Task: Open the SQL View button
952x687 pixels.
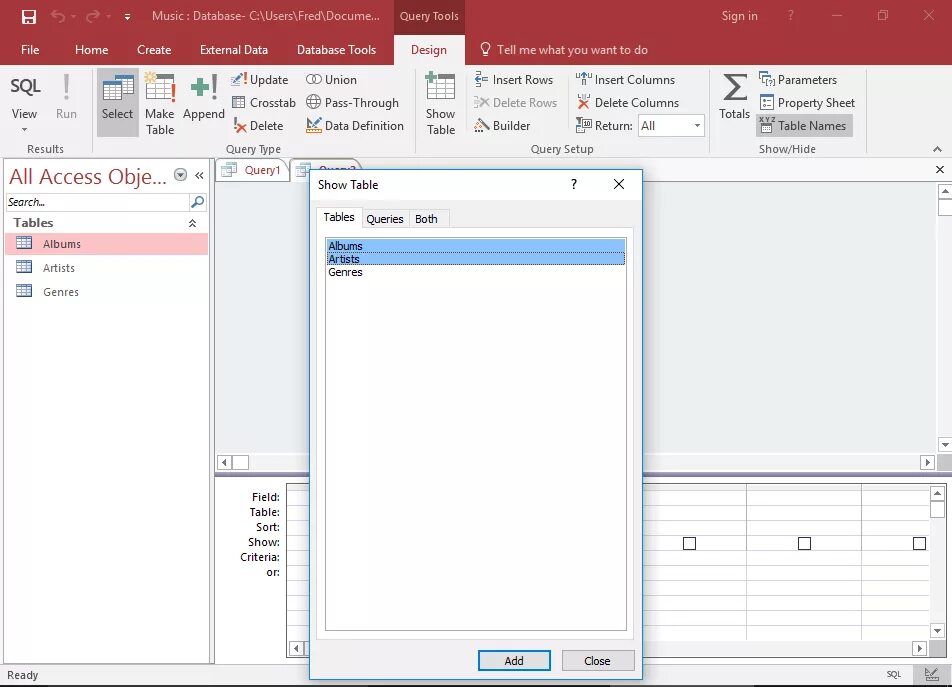Action: tap(24, 96)
